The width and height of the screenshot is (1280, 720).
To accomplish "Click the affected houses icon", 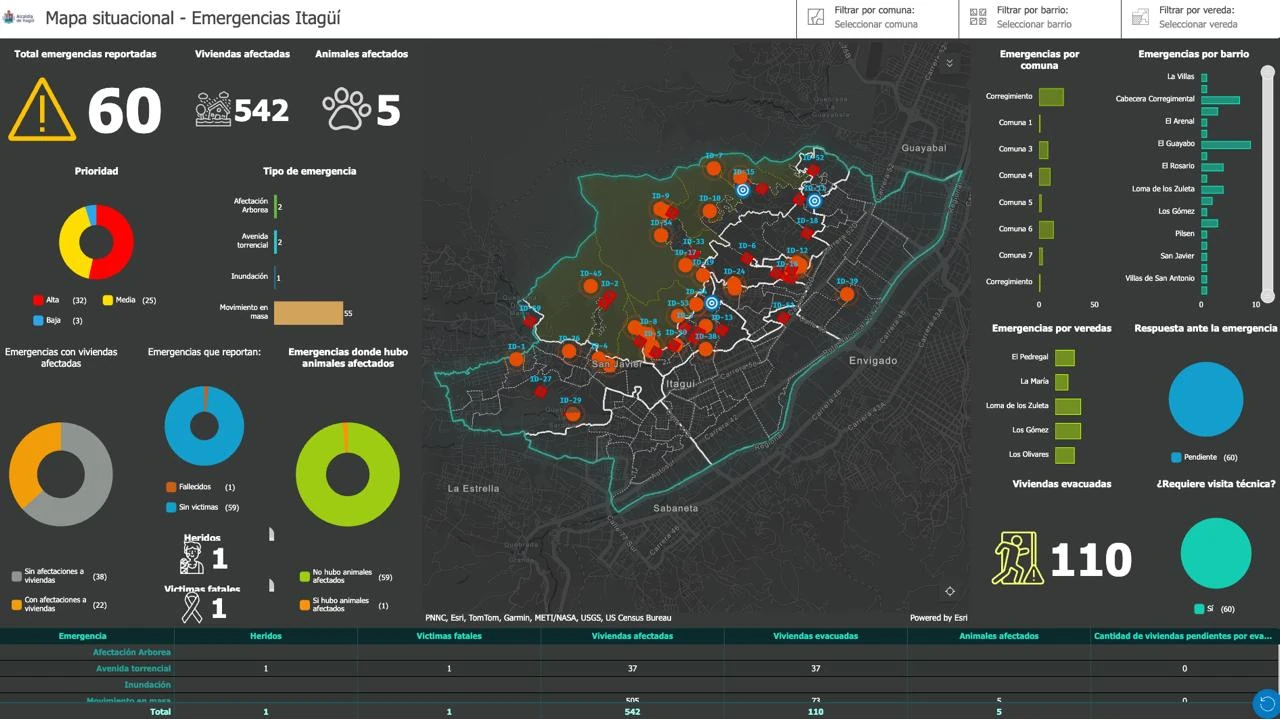I will (x=213, y=109).
